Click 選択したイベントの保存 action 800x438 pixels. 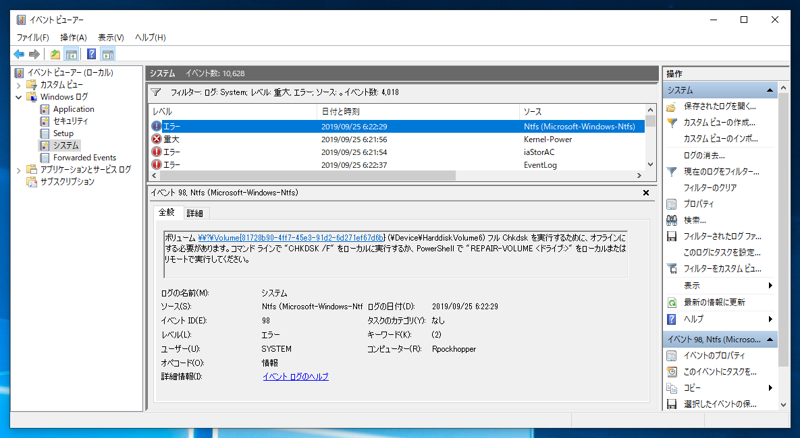[720, 404]
